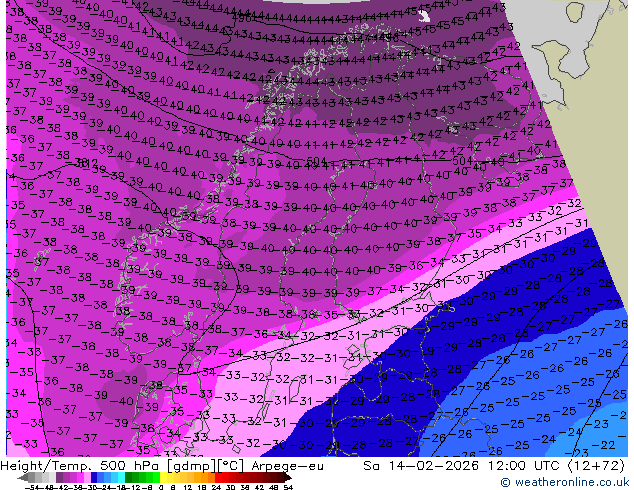Click the '-22' temperature value at bottom right

(606, 445)
